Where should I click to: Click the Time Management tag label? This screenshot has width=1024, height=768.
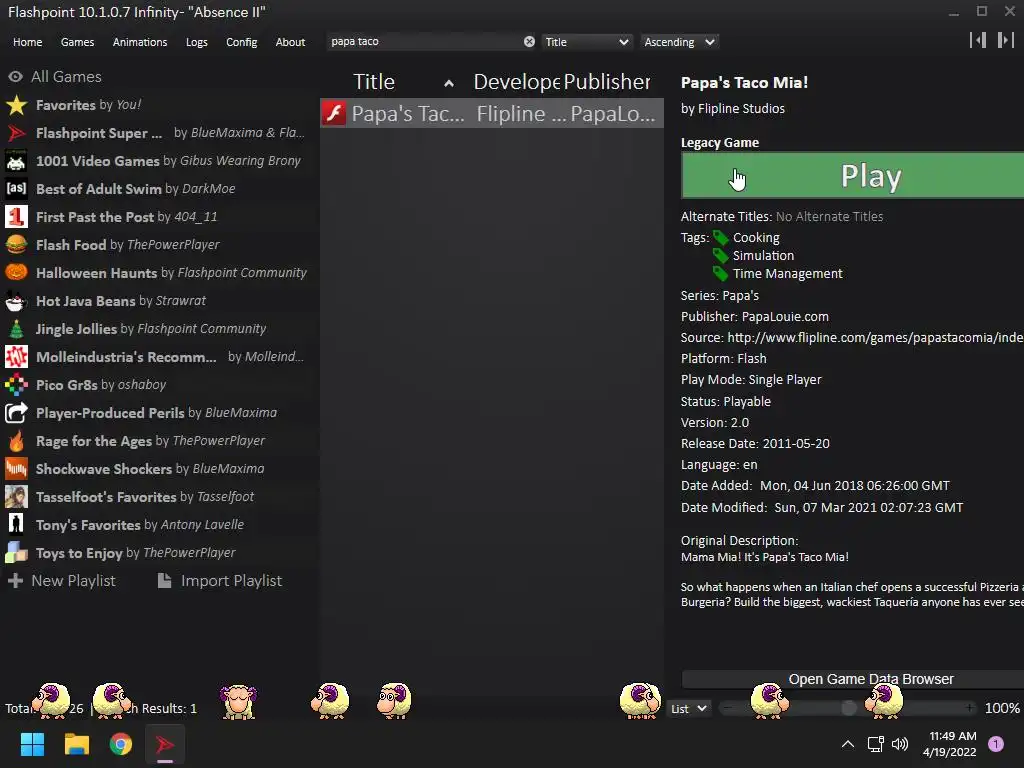pos(788,274)
